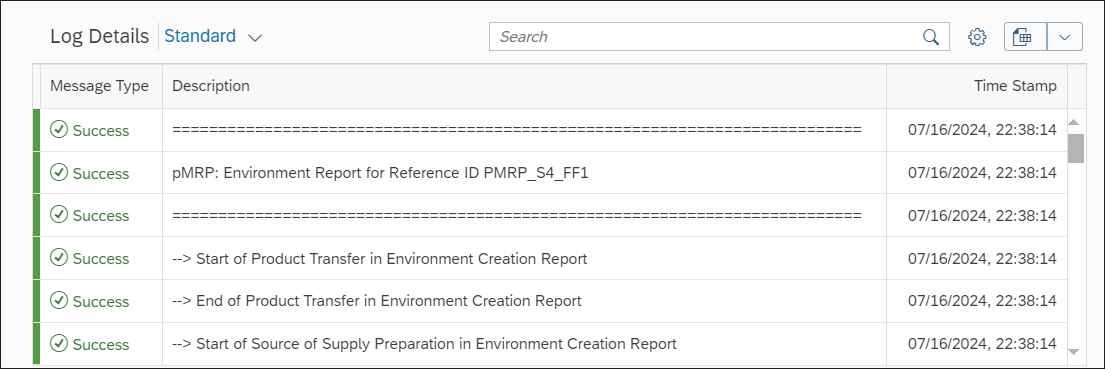
Task: Select 'Start of Source of Supply Preparation' row
Action: click(x=550, y=344)
